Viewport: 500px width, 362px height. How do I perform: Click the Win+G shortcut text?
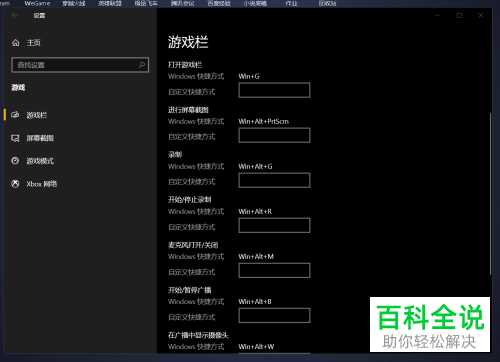[249, 76]
